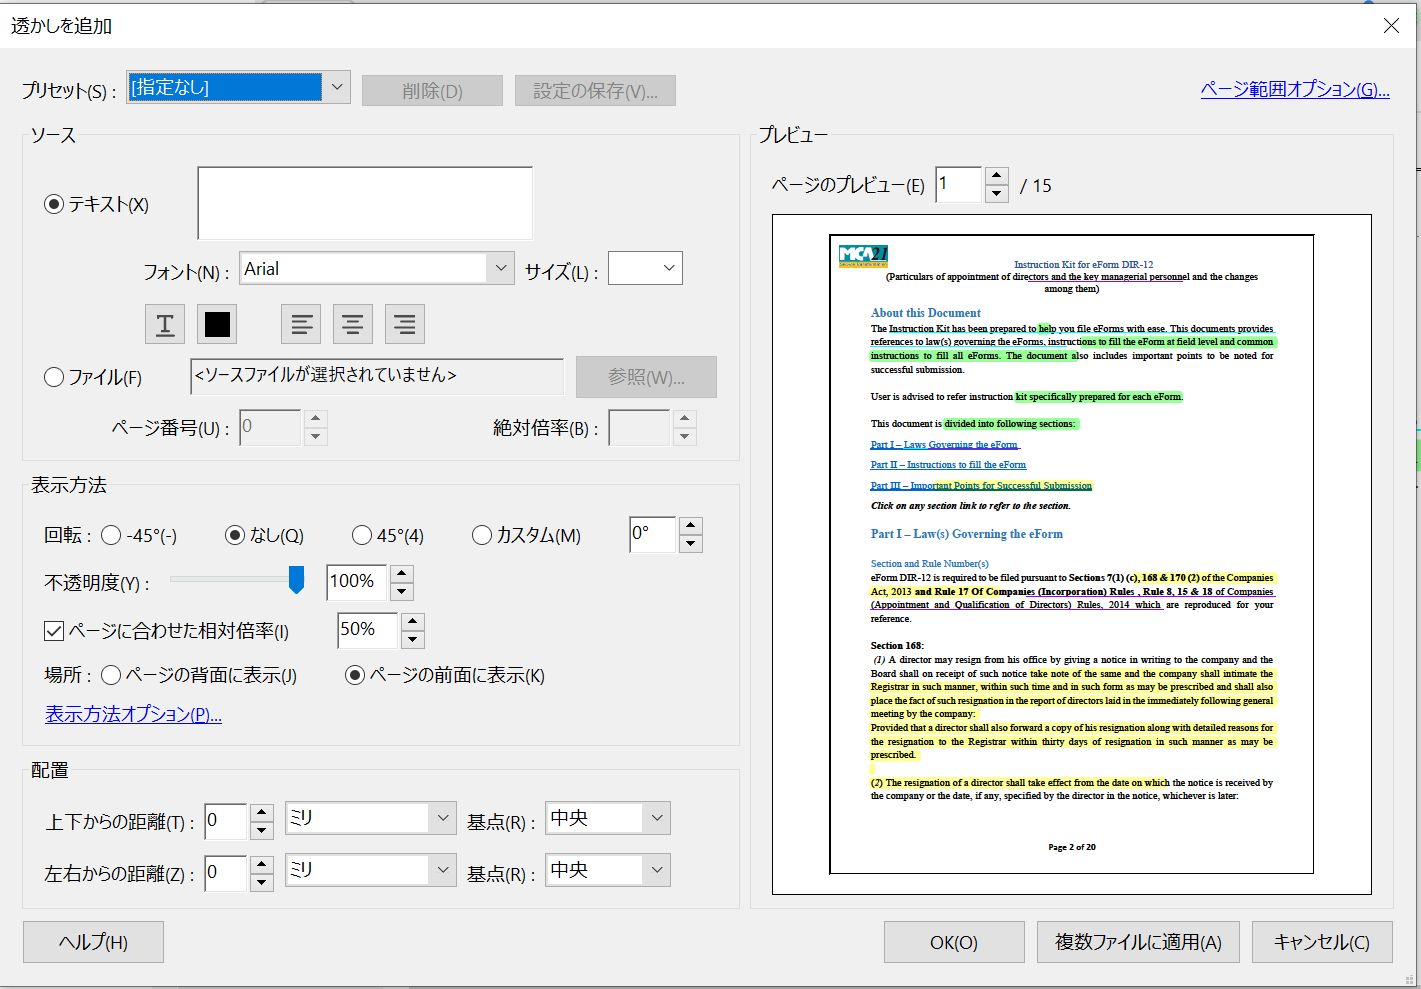Expand the Arial font dropdown
The height and width of the screenshot is (989, 1421).
click(500, 268)
